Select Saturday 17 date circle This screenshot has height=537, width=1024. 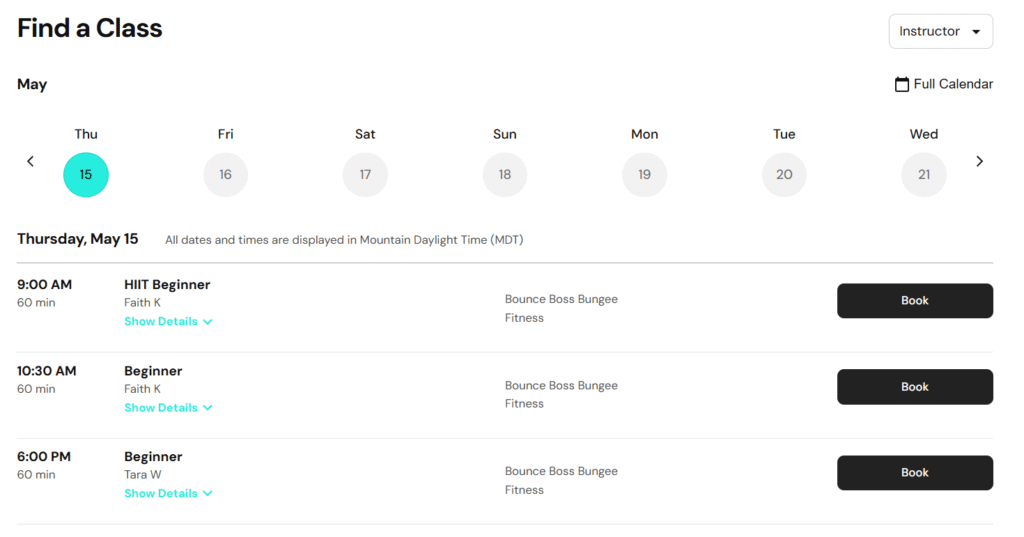[365, 174]
